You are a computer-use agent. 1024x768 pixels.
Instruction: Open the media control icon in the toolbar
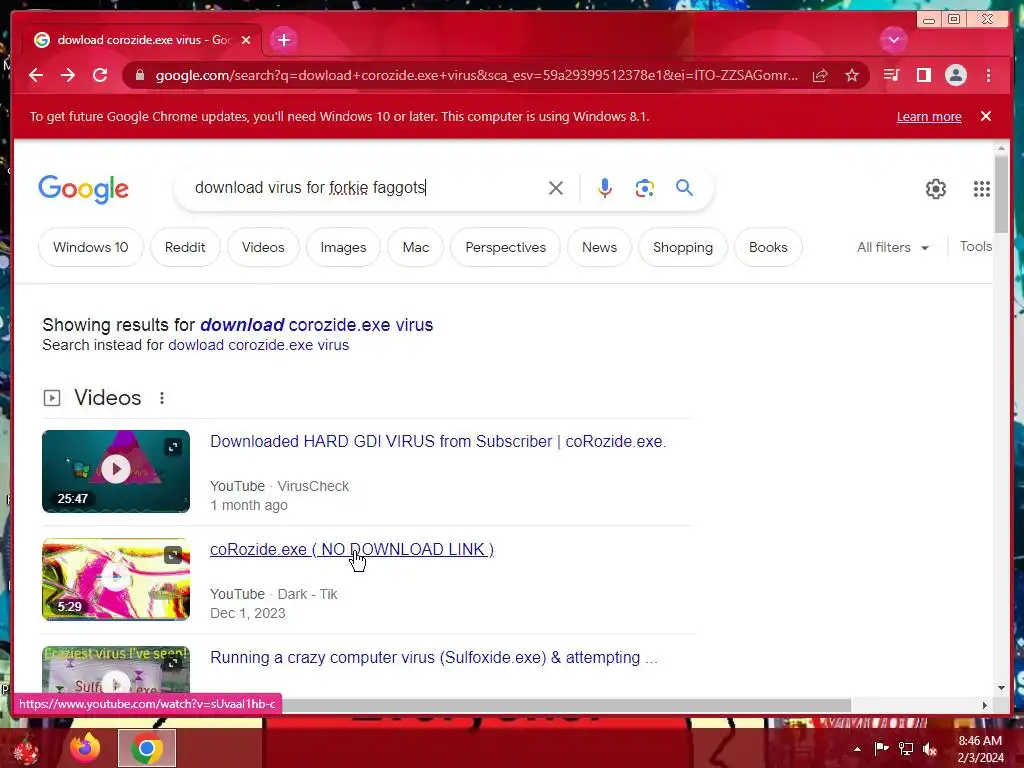coord(891,75)
